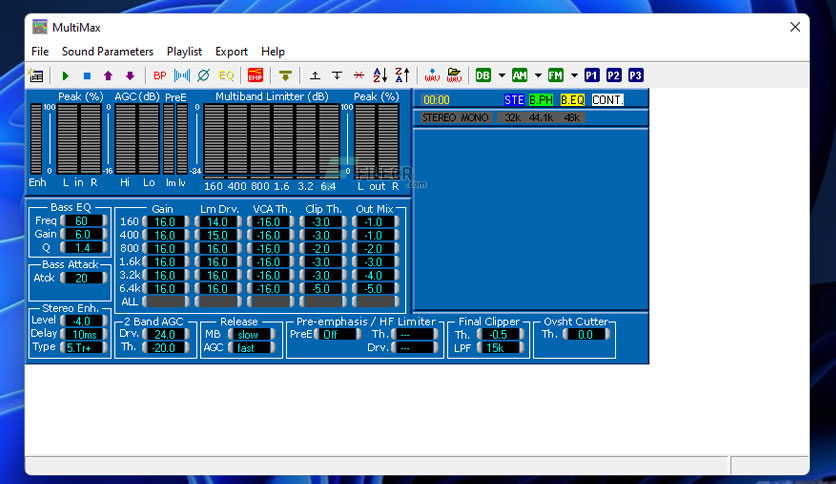Select the MONO mode label

pyautogui.click(x=474, y=118)
